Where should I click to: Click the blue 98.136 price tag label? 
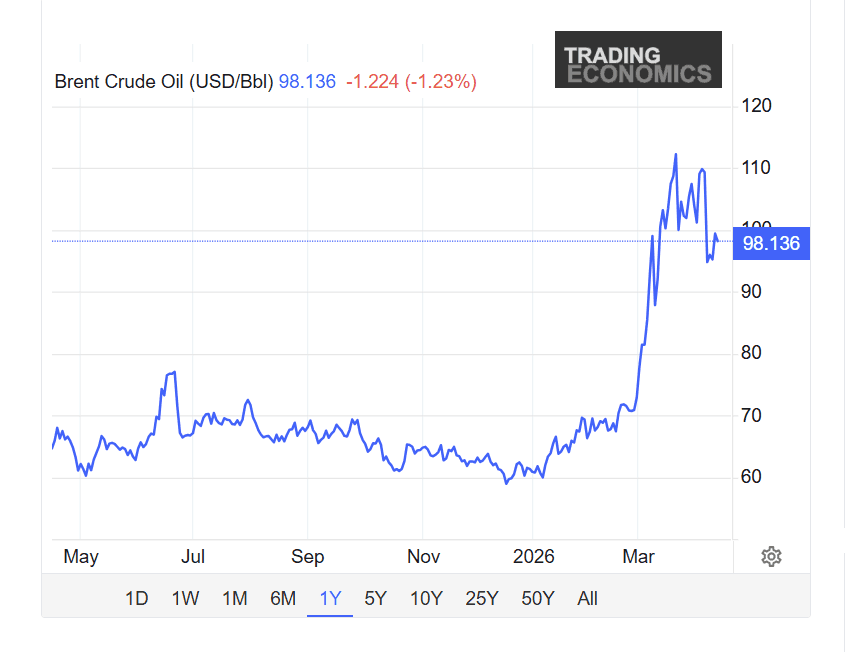coord(771,243)
